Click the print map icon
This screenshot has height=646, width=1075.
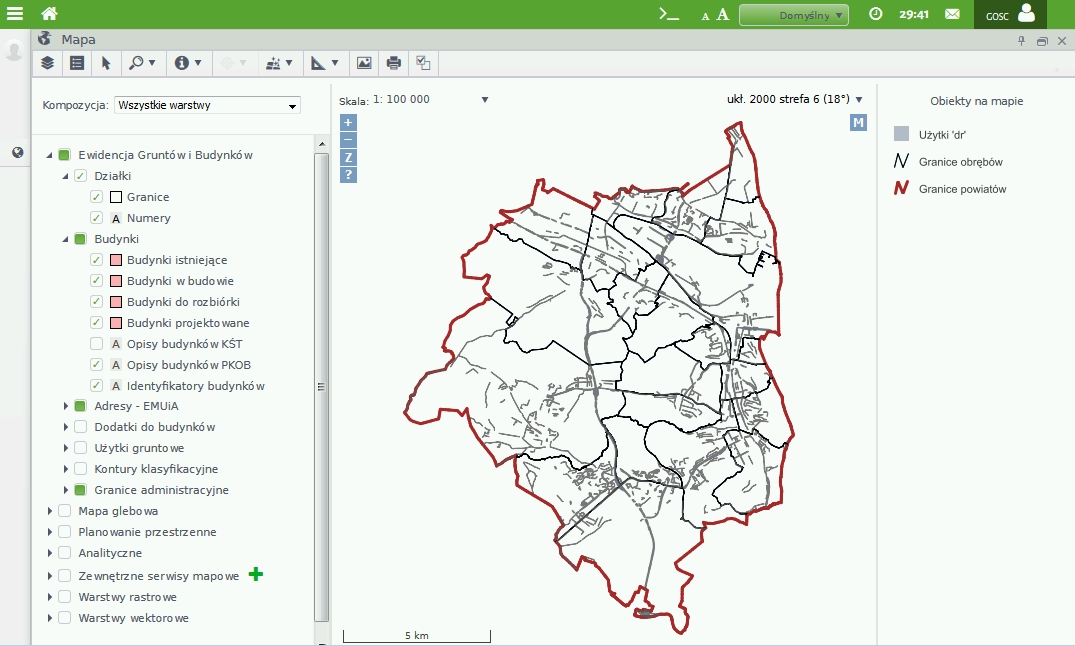(x=394, y=63)
